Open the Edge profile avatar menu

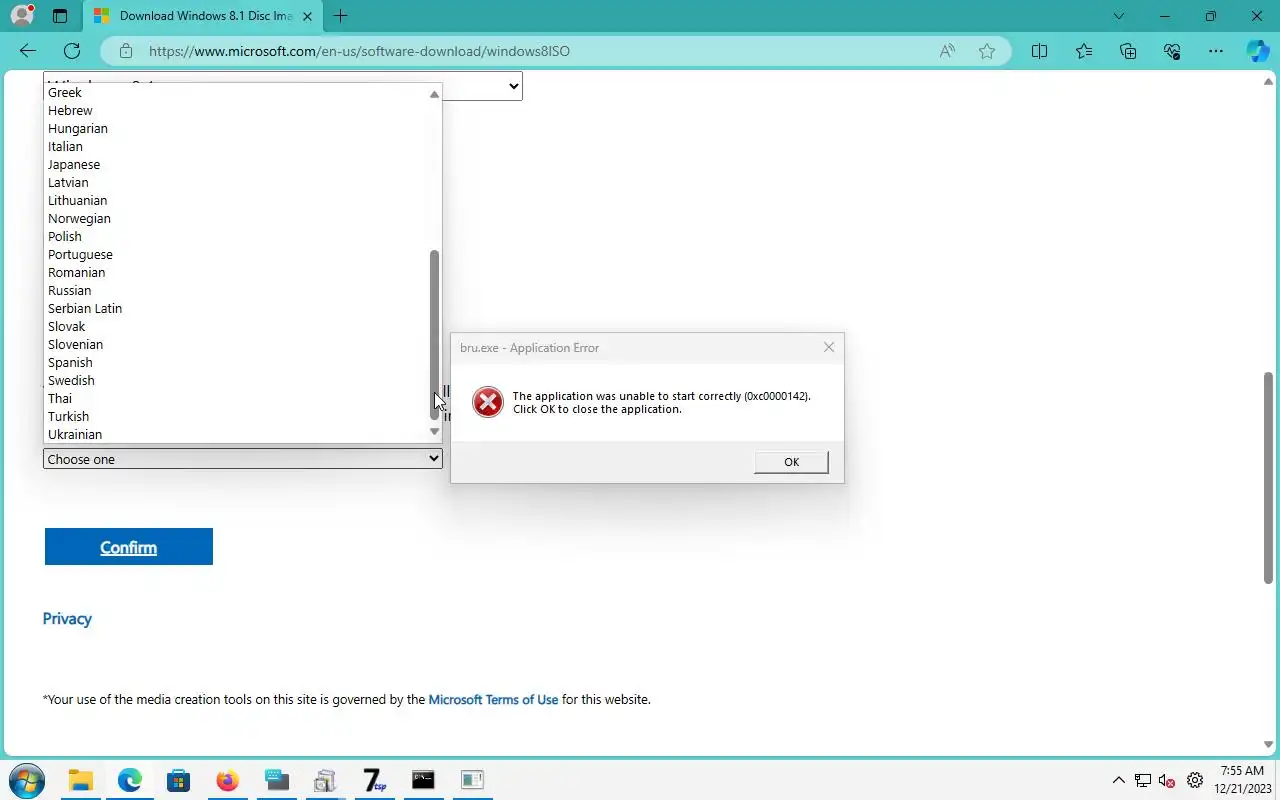[x=22, y=16]
